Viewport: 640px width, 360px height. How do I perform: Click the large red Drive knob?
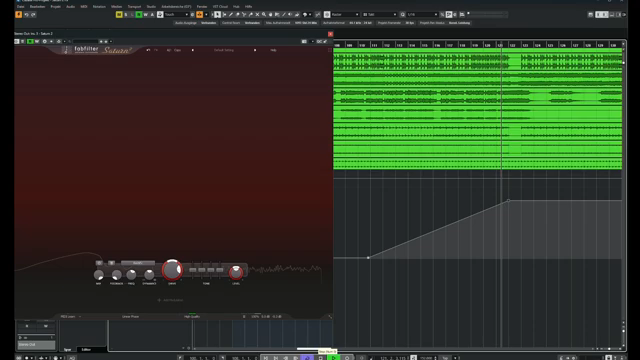click(x=172, y=270)
